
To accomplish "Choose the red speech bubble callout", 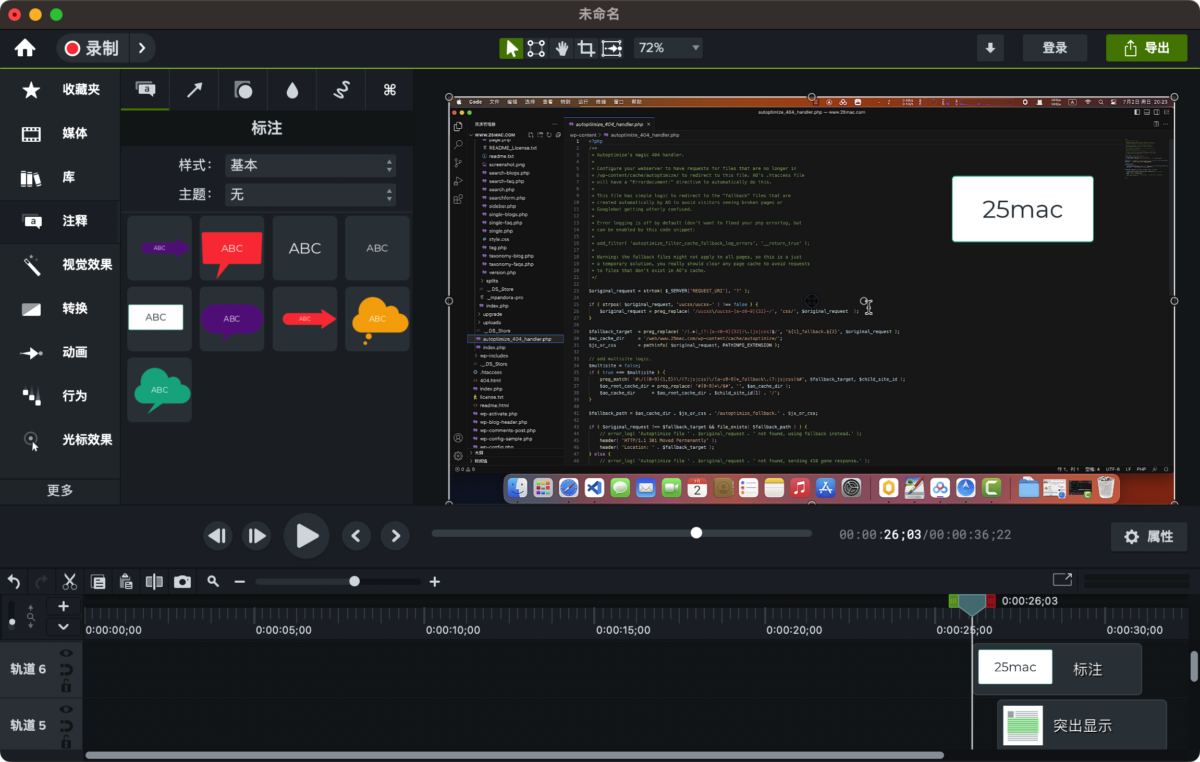I will (x=232, y=248).
